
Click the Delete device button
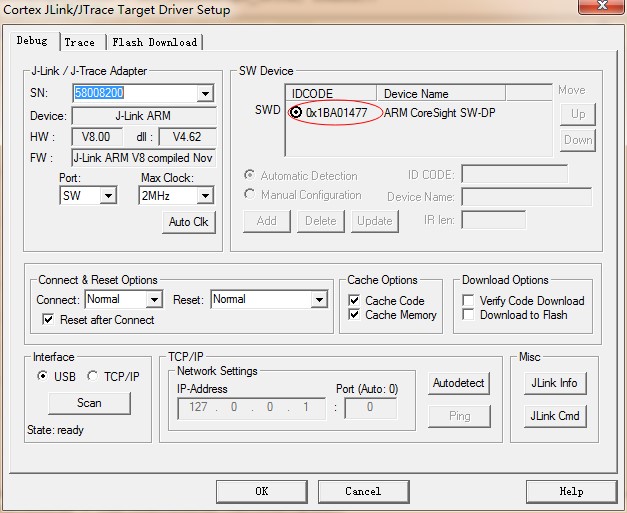click(x=321, y=221)
